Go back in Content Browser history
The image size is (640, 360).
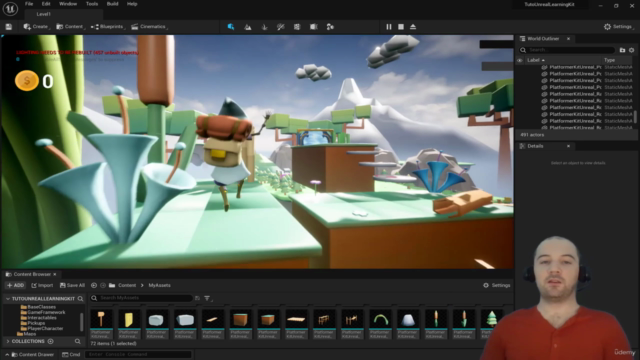[94, 285]
